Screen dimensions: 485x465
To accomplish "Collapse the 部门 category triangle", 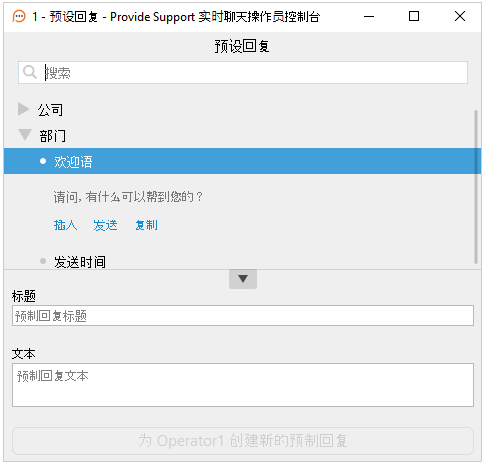I will click(x=25, y=135).
